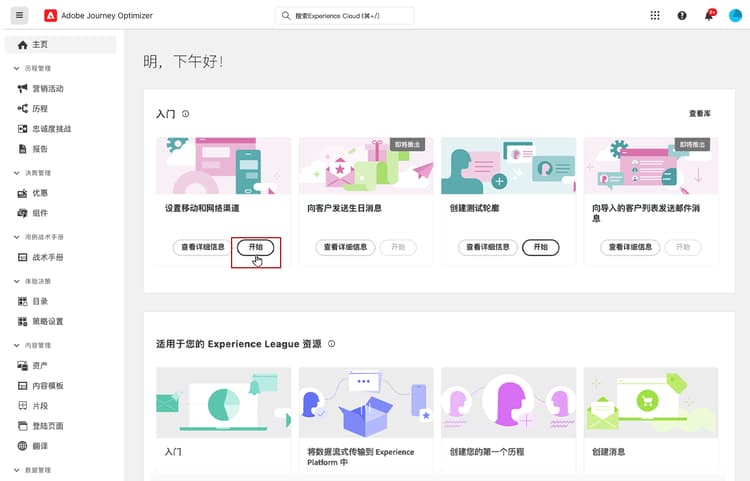Open 向客户发送生日消息 card image
The width and height of the screenshot is (750, 481).
pos(366,166)
